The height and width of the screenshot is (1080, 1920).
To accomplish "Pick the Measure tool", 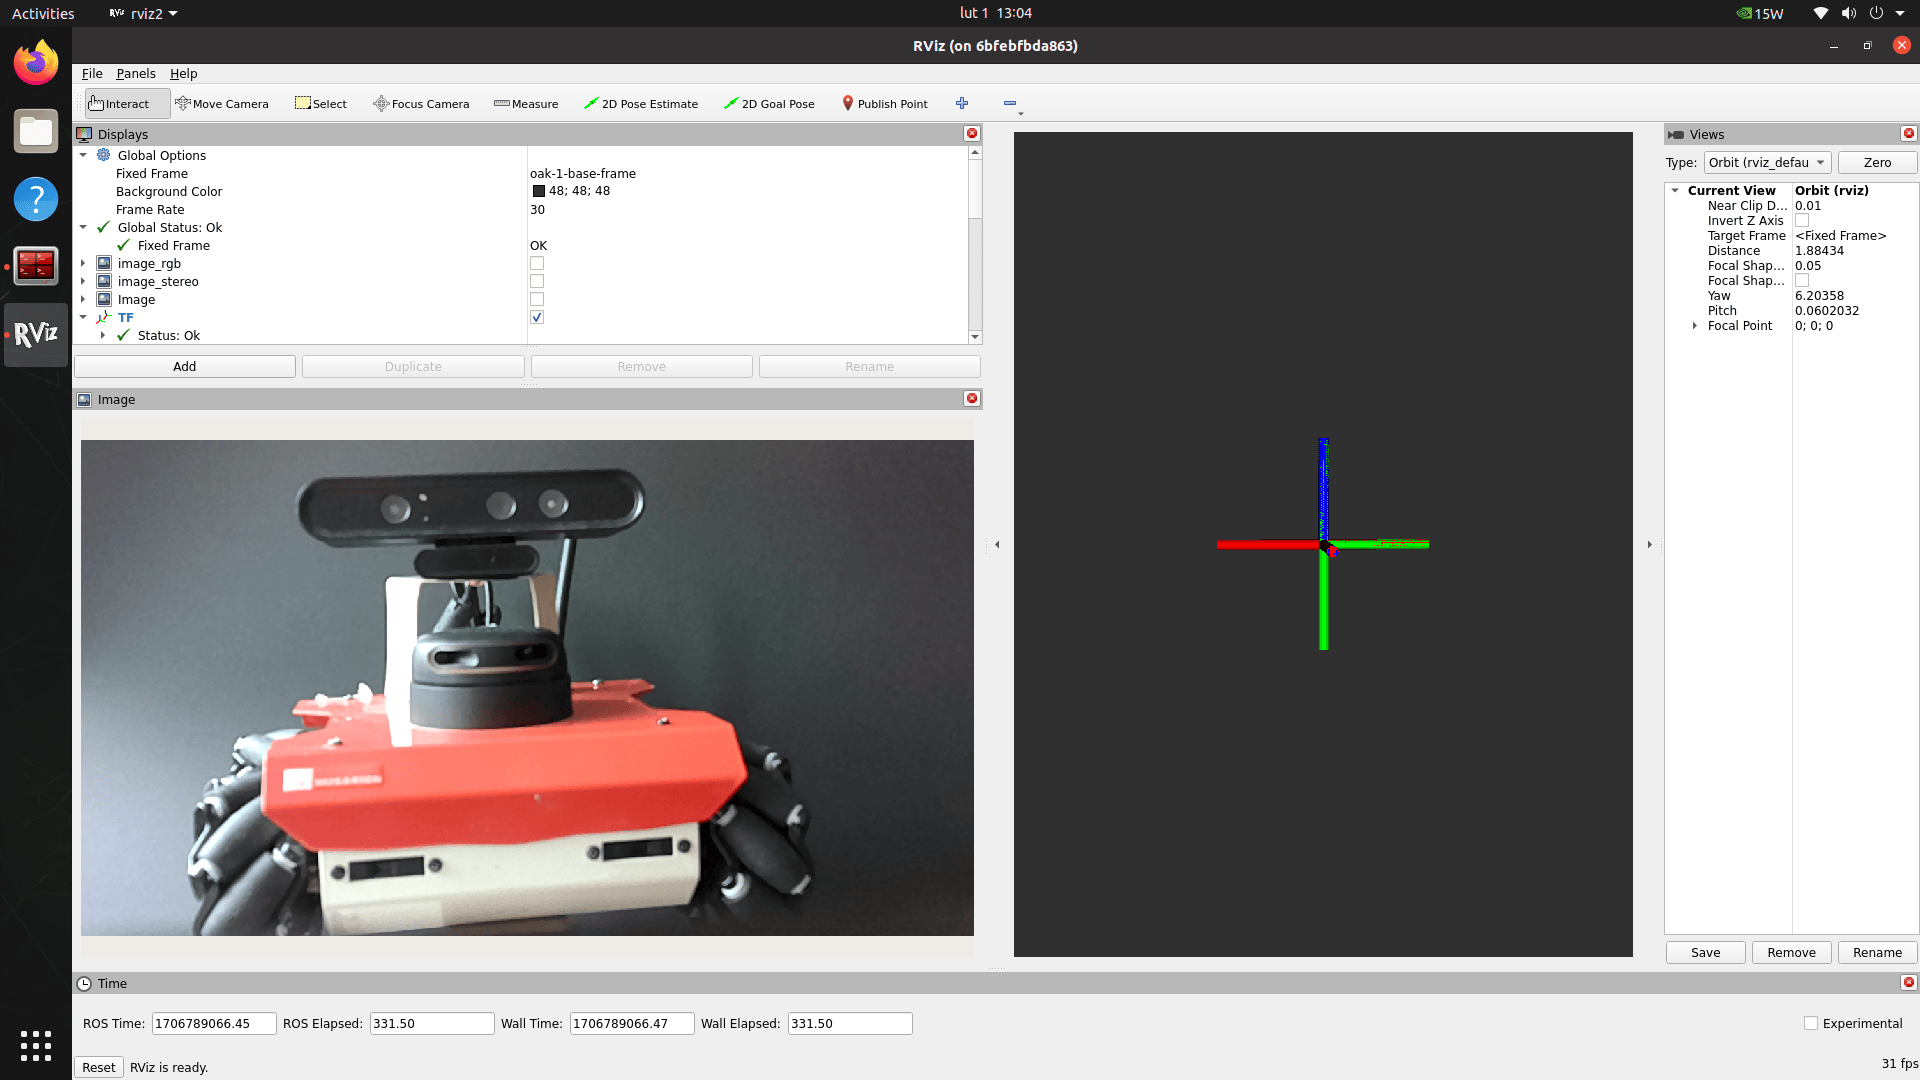I will (x=526, y=104).
